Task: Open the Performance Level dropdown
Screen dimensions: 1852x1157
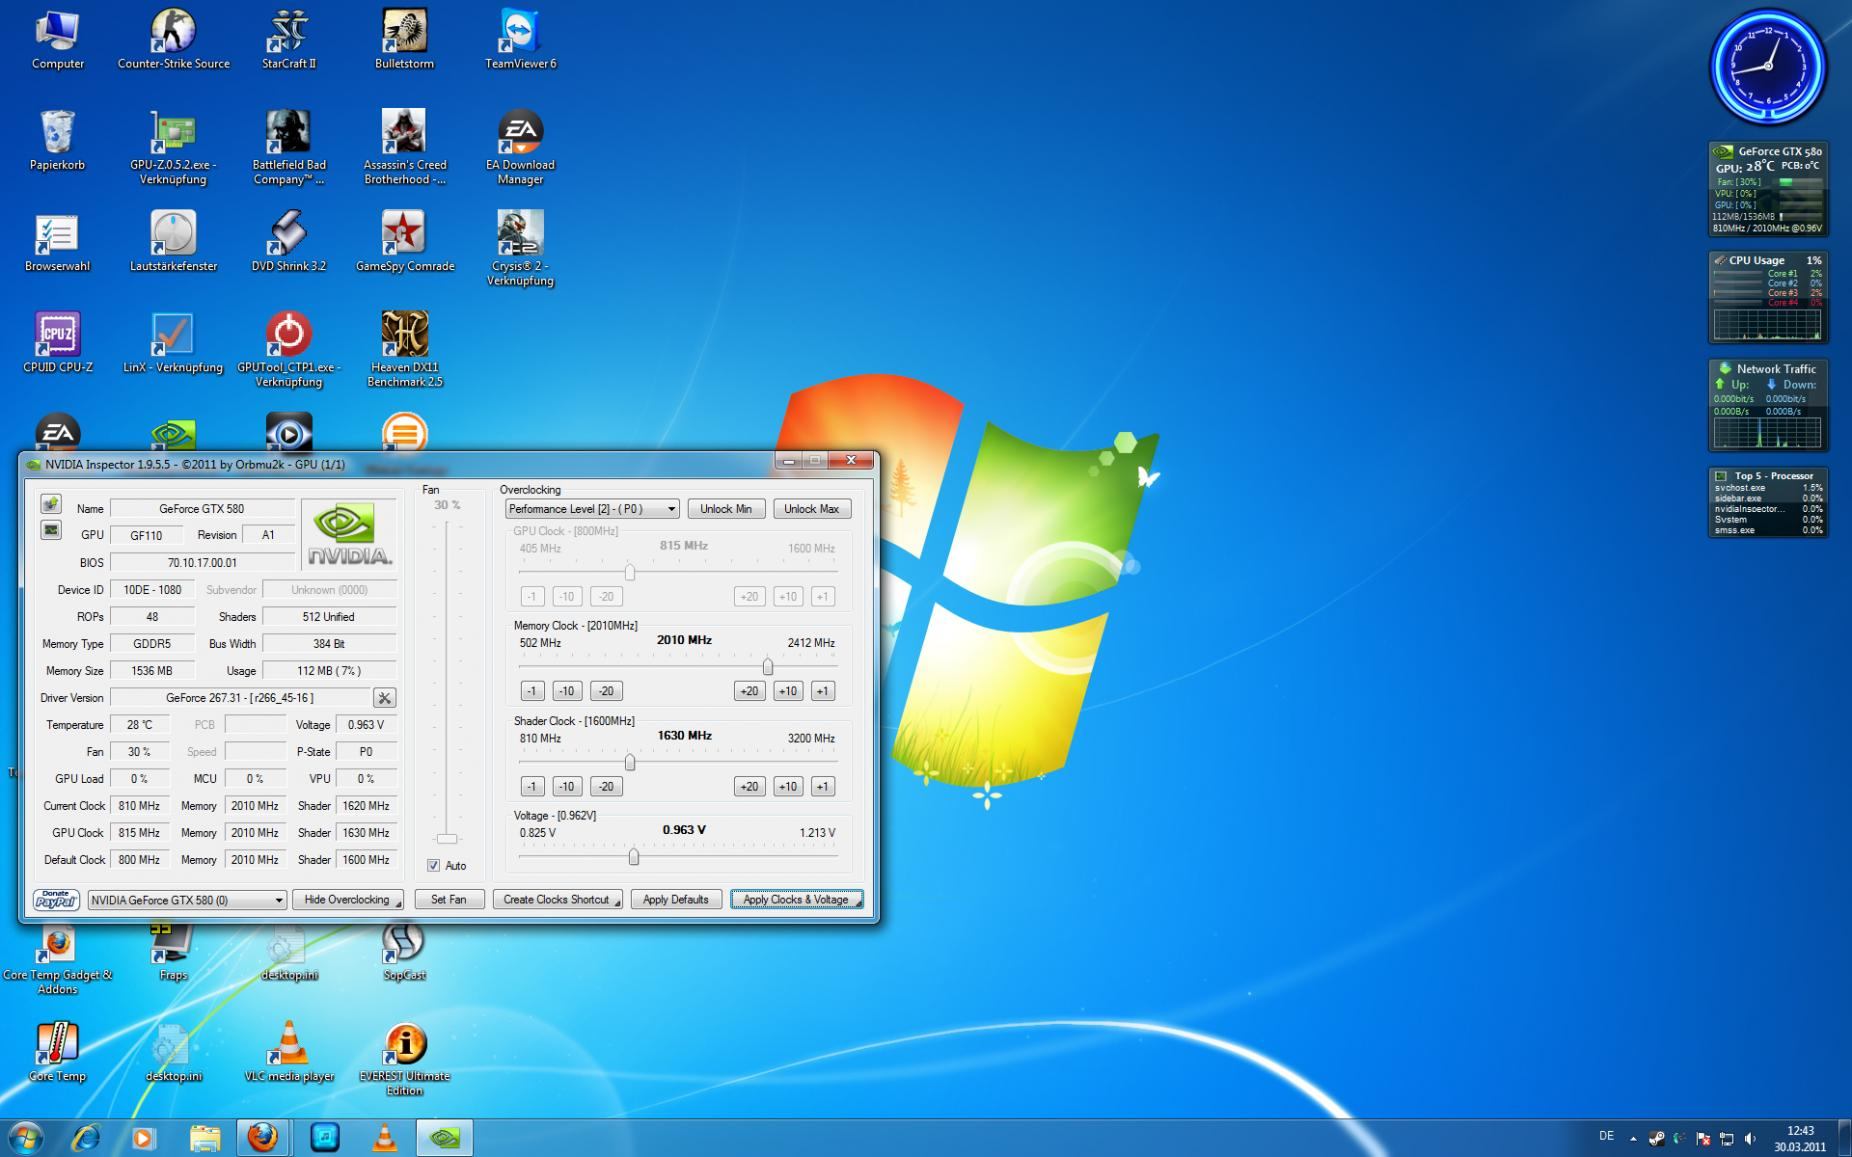Action: [592, 509]
